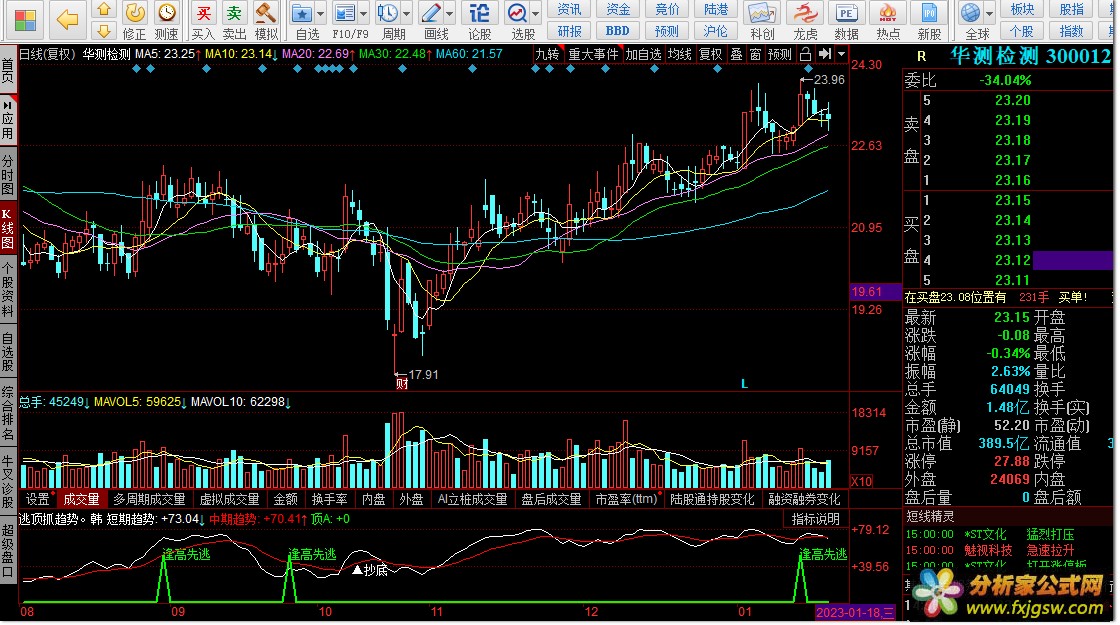Click the 魅视科技 急速拉升 alert row
Viewport: 1120px width, 625px height.
(1009, 550)
